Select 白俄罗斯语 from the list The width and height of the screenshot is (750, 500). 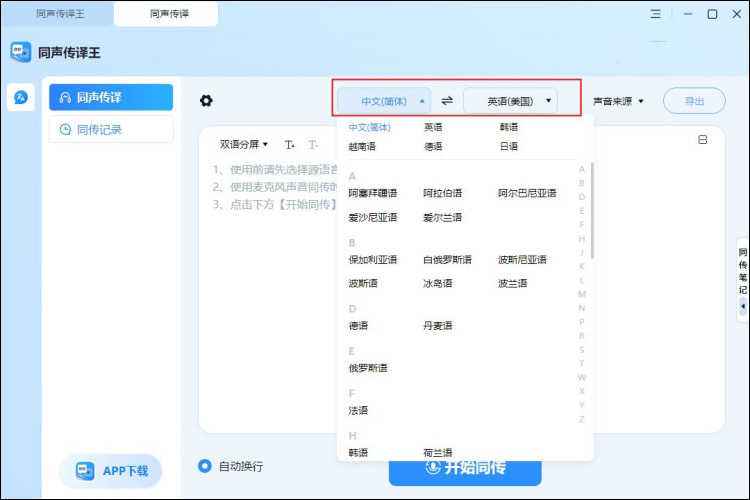[x=447, y=260]
